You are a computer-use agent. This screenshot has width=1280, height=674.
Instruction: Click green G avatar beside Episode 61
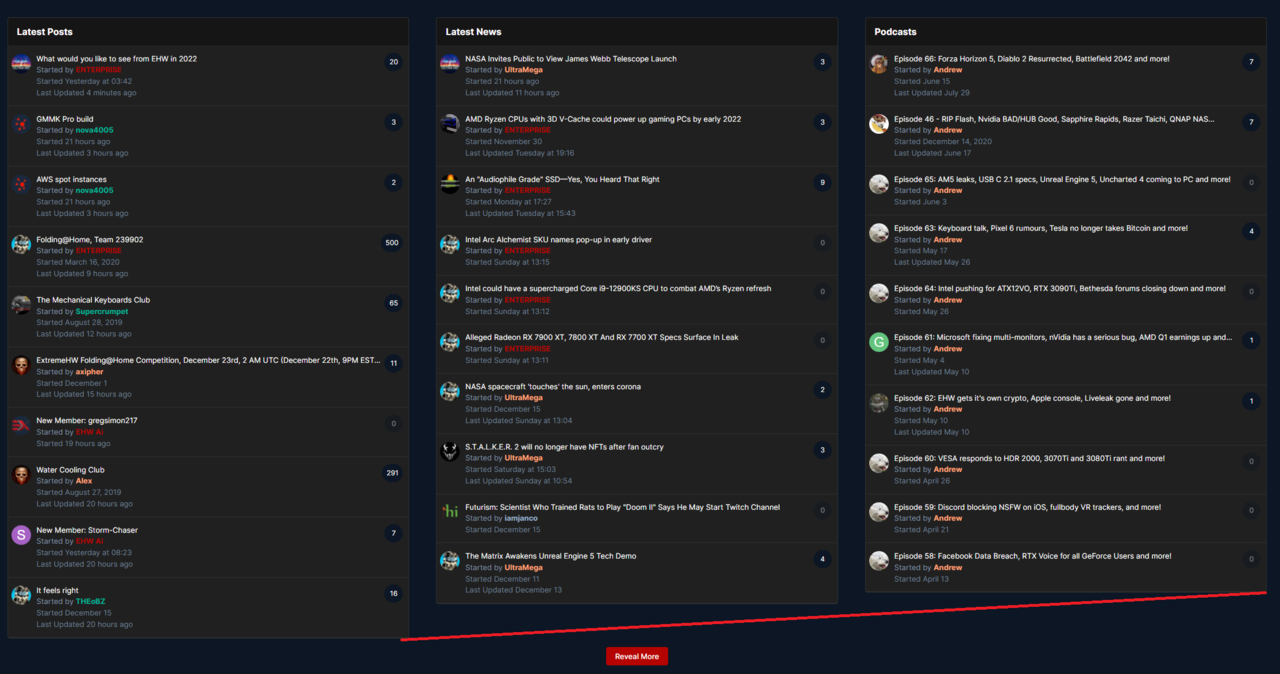(x=879, y=342)
